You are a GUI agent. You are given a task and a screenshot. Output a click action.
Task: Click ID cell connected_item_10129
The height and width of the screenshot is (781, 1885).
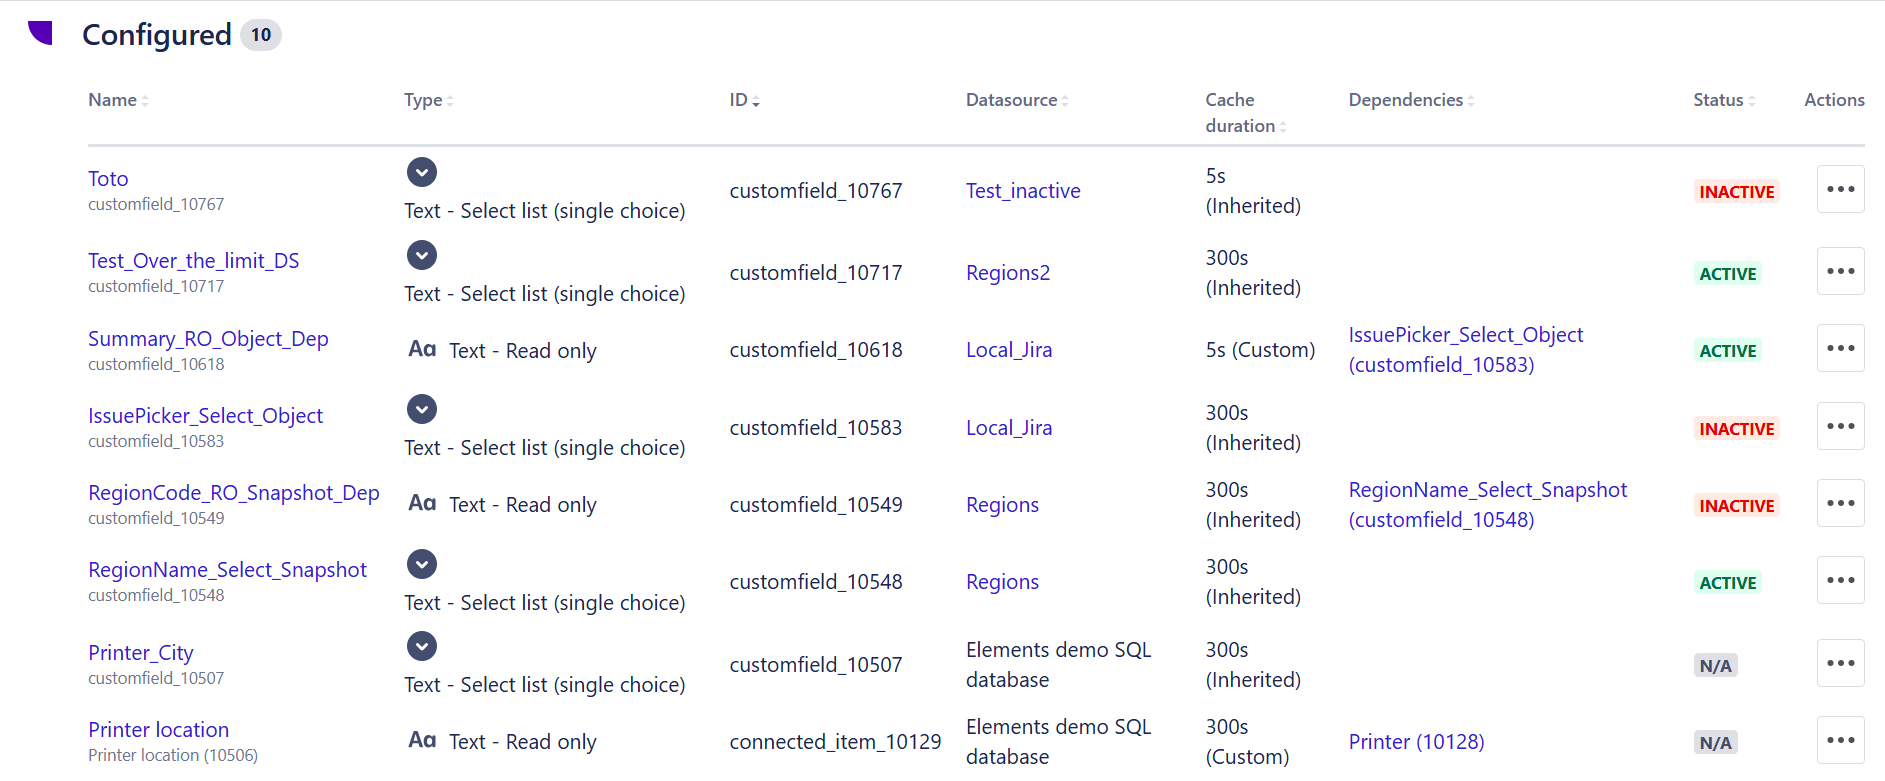[835, 742]
